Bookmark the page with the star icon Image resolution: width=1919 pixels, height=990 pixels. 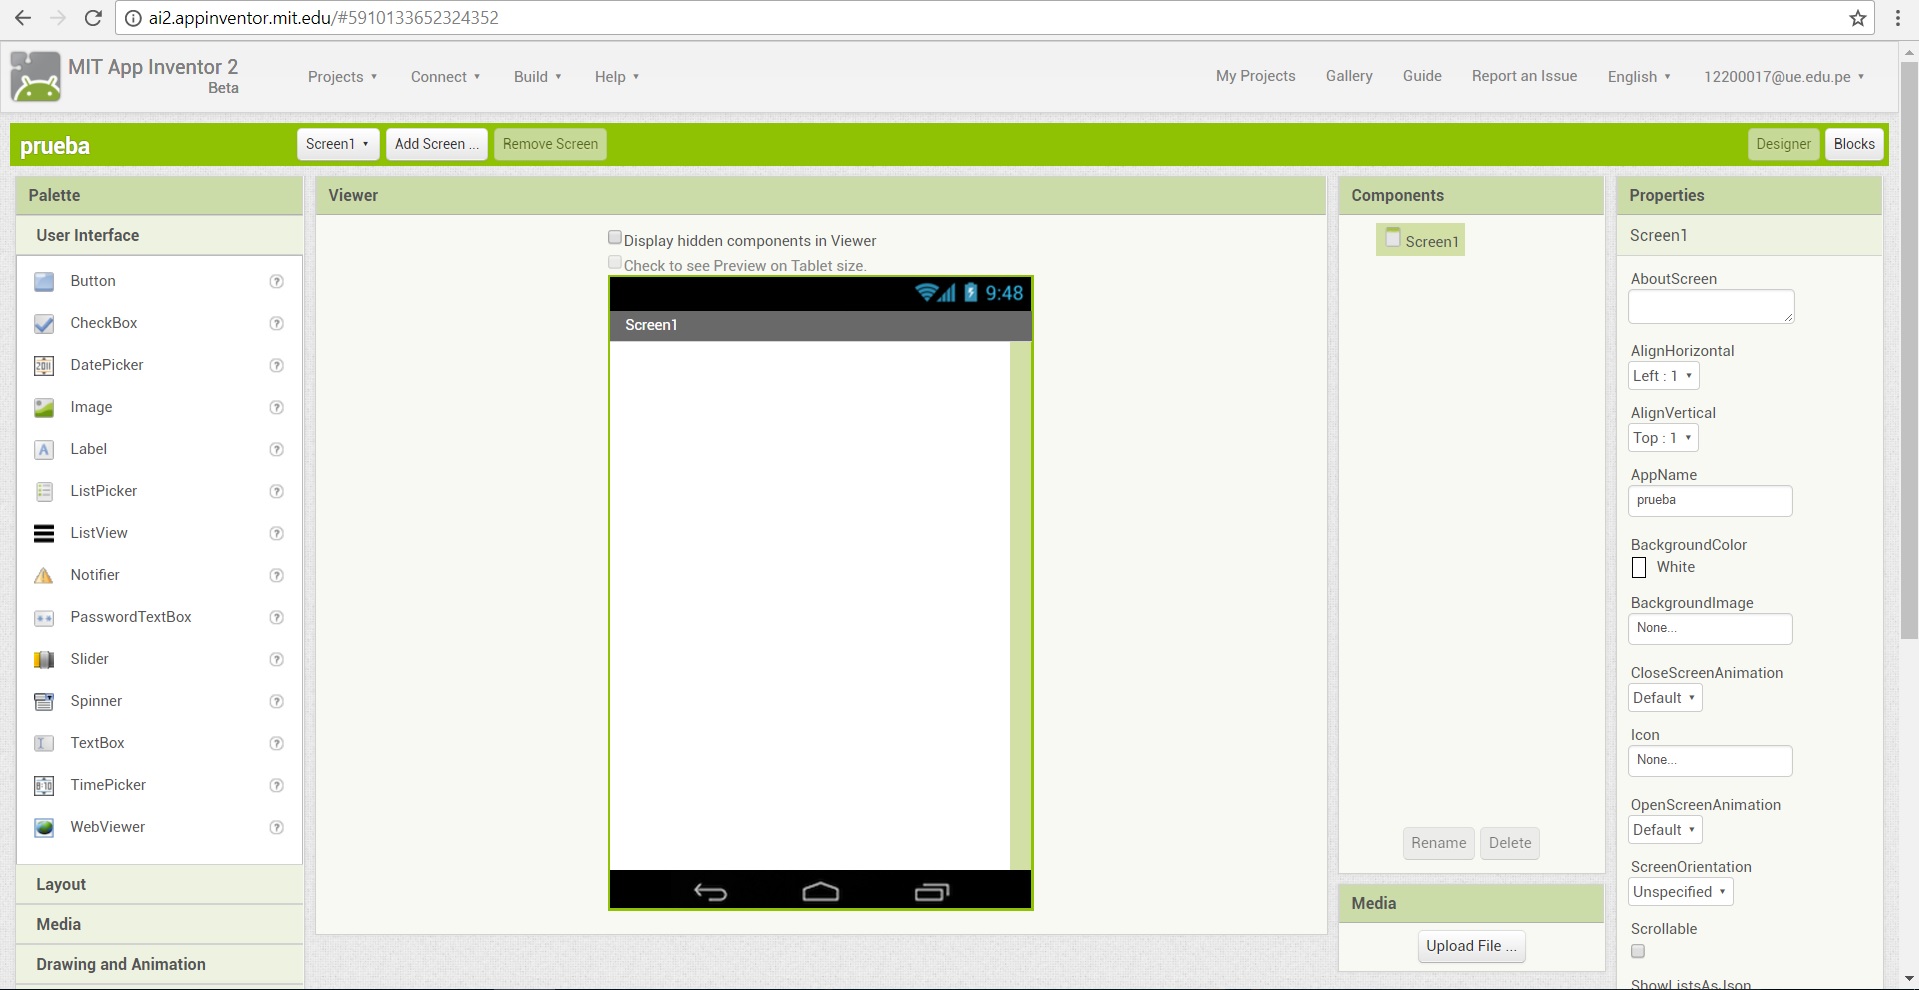click(x=1858, y=18)
